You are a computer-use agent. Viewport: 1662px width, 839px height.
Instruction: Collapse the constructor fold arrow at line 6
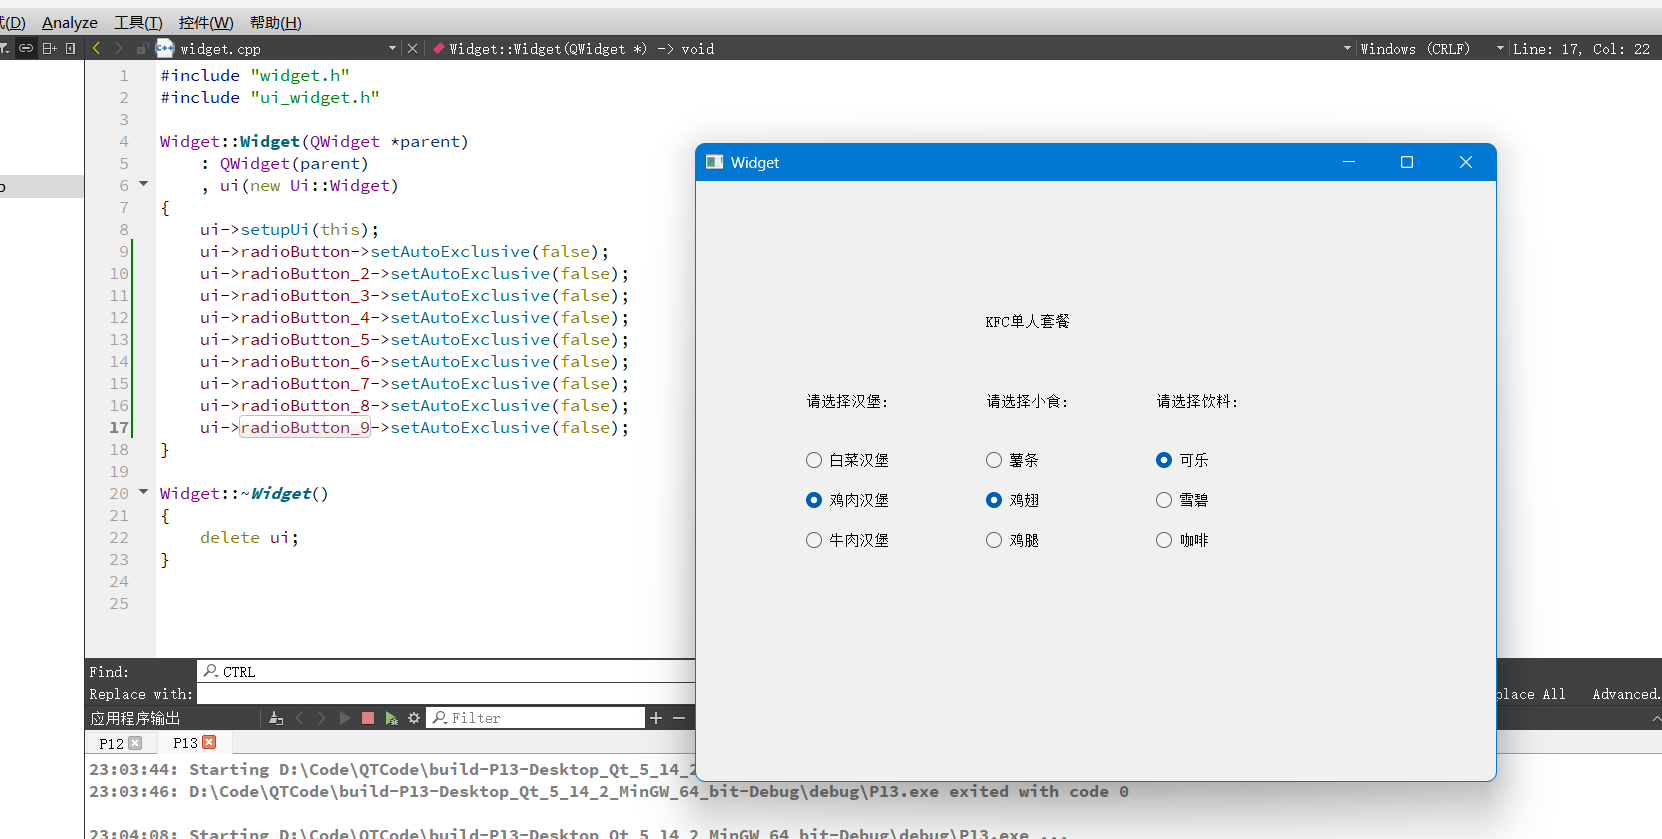[x=143, y=184]
